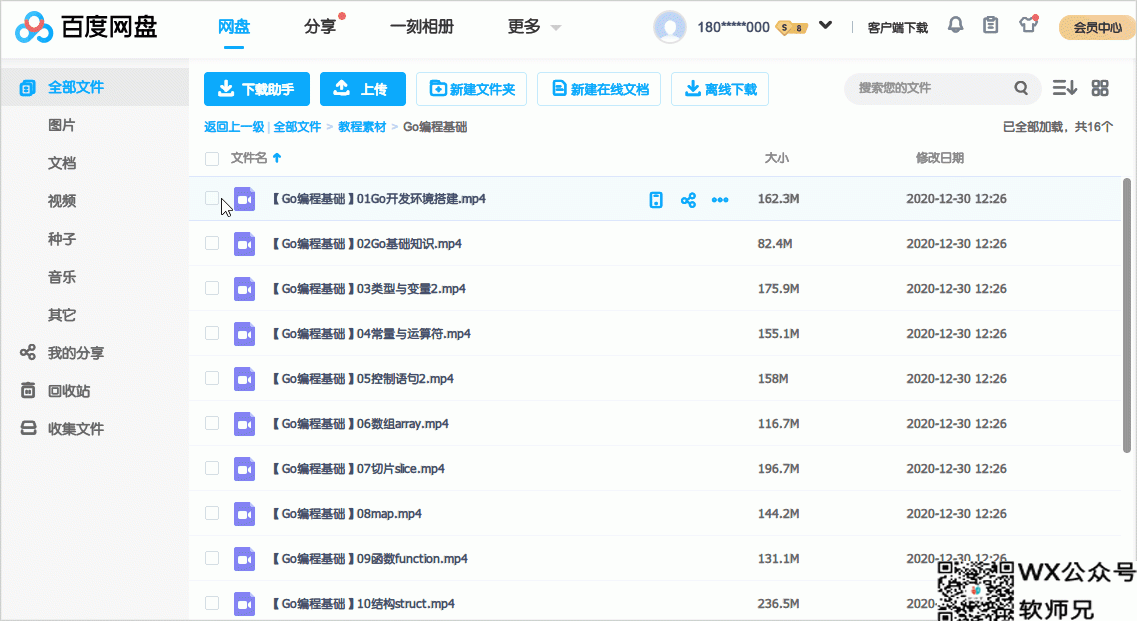Select 视频 category in sidebar
1137x621 pixels.
tap(62, 200)
